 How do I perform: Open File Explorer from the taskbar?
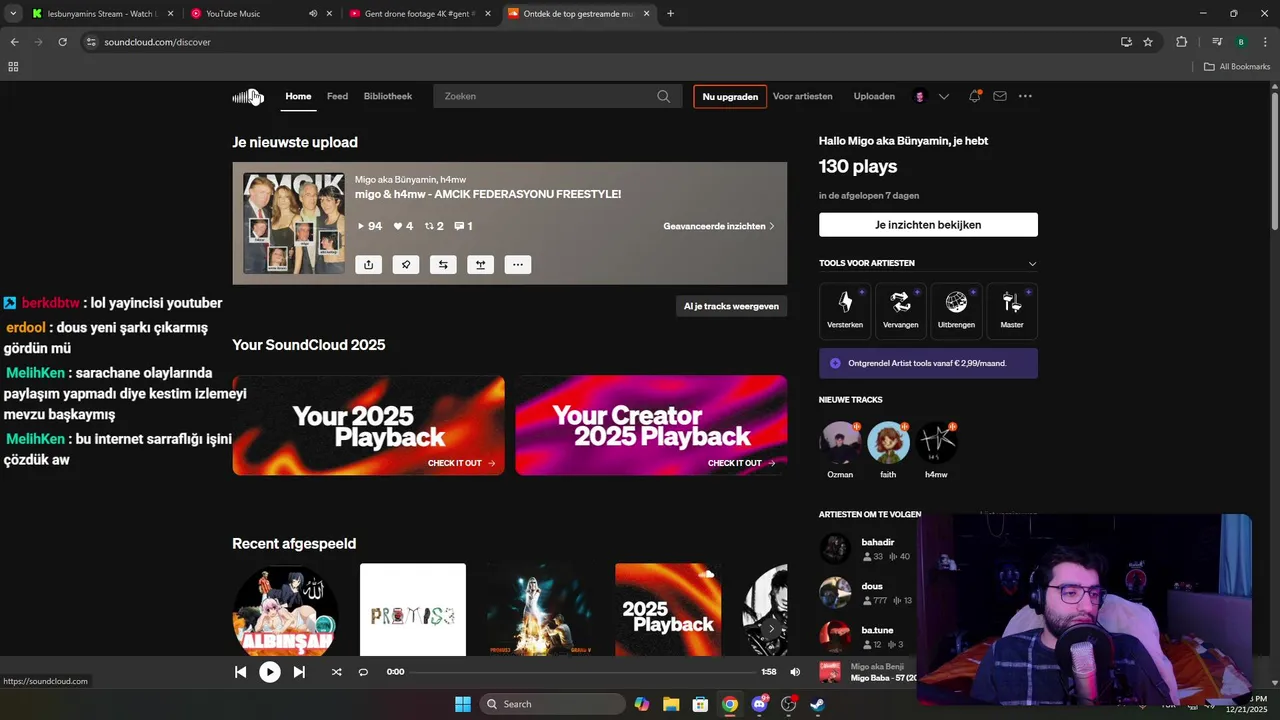coord(671,704)
